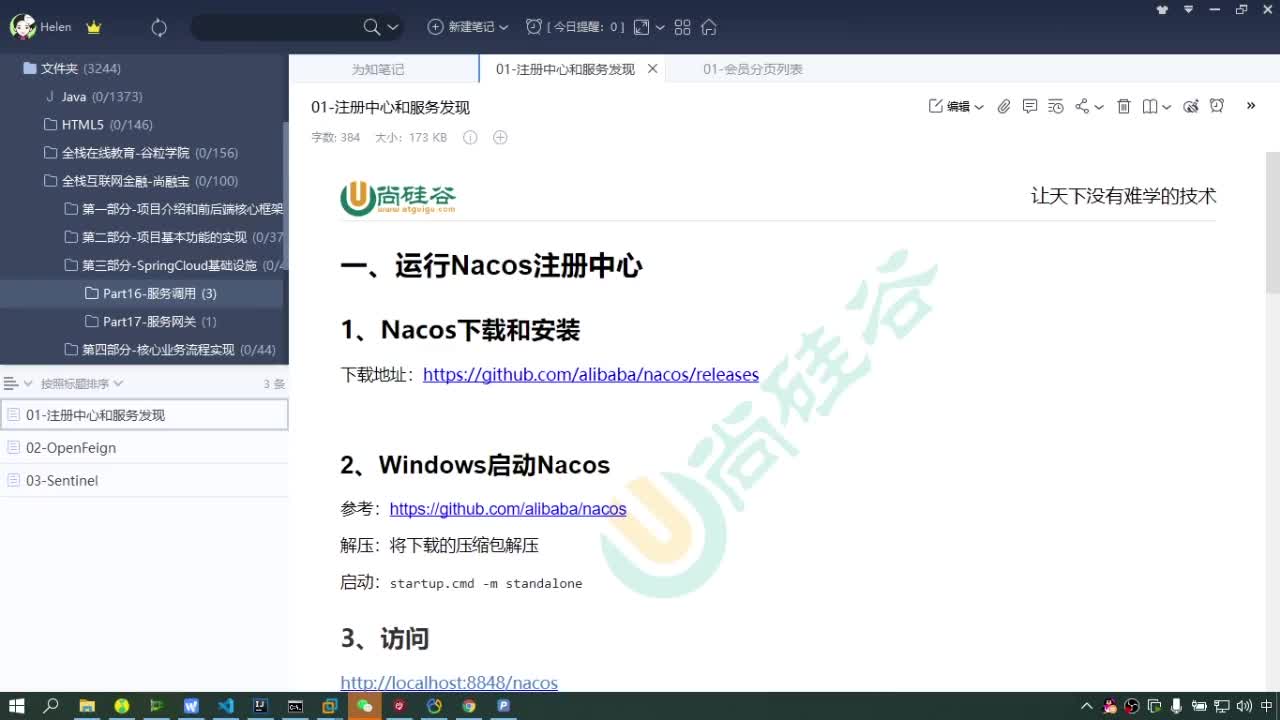Open the 今日提醒 reminders
The height and width of the screenshot is (720, 1280).
point(575,27)
